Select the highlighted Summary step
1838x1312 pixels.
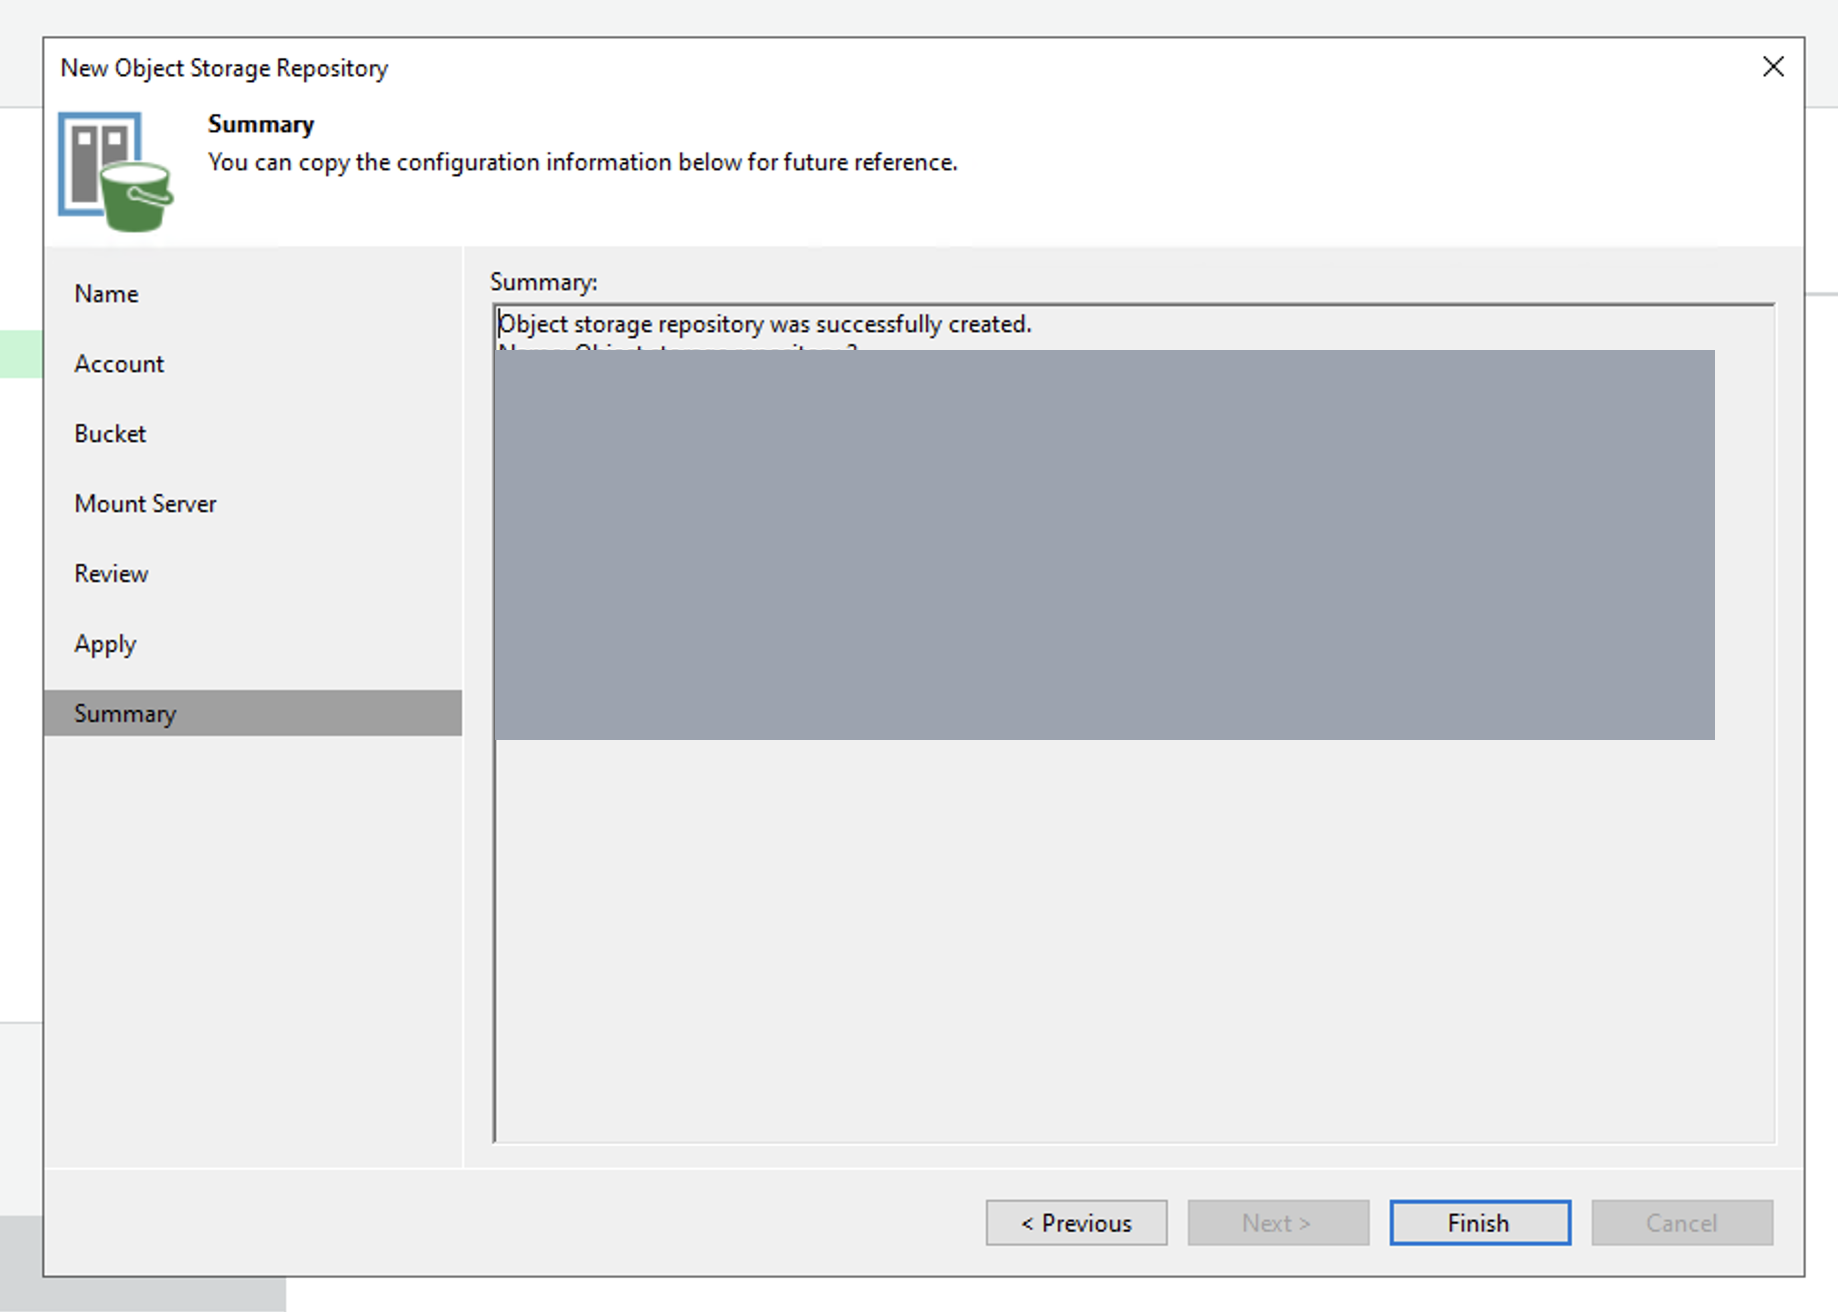tap(253, 713)
